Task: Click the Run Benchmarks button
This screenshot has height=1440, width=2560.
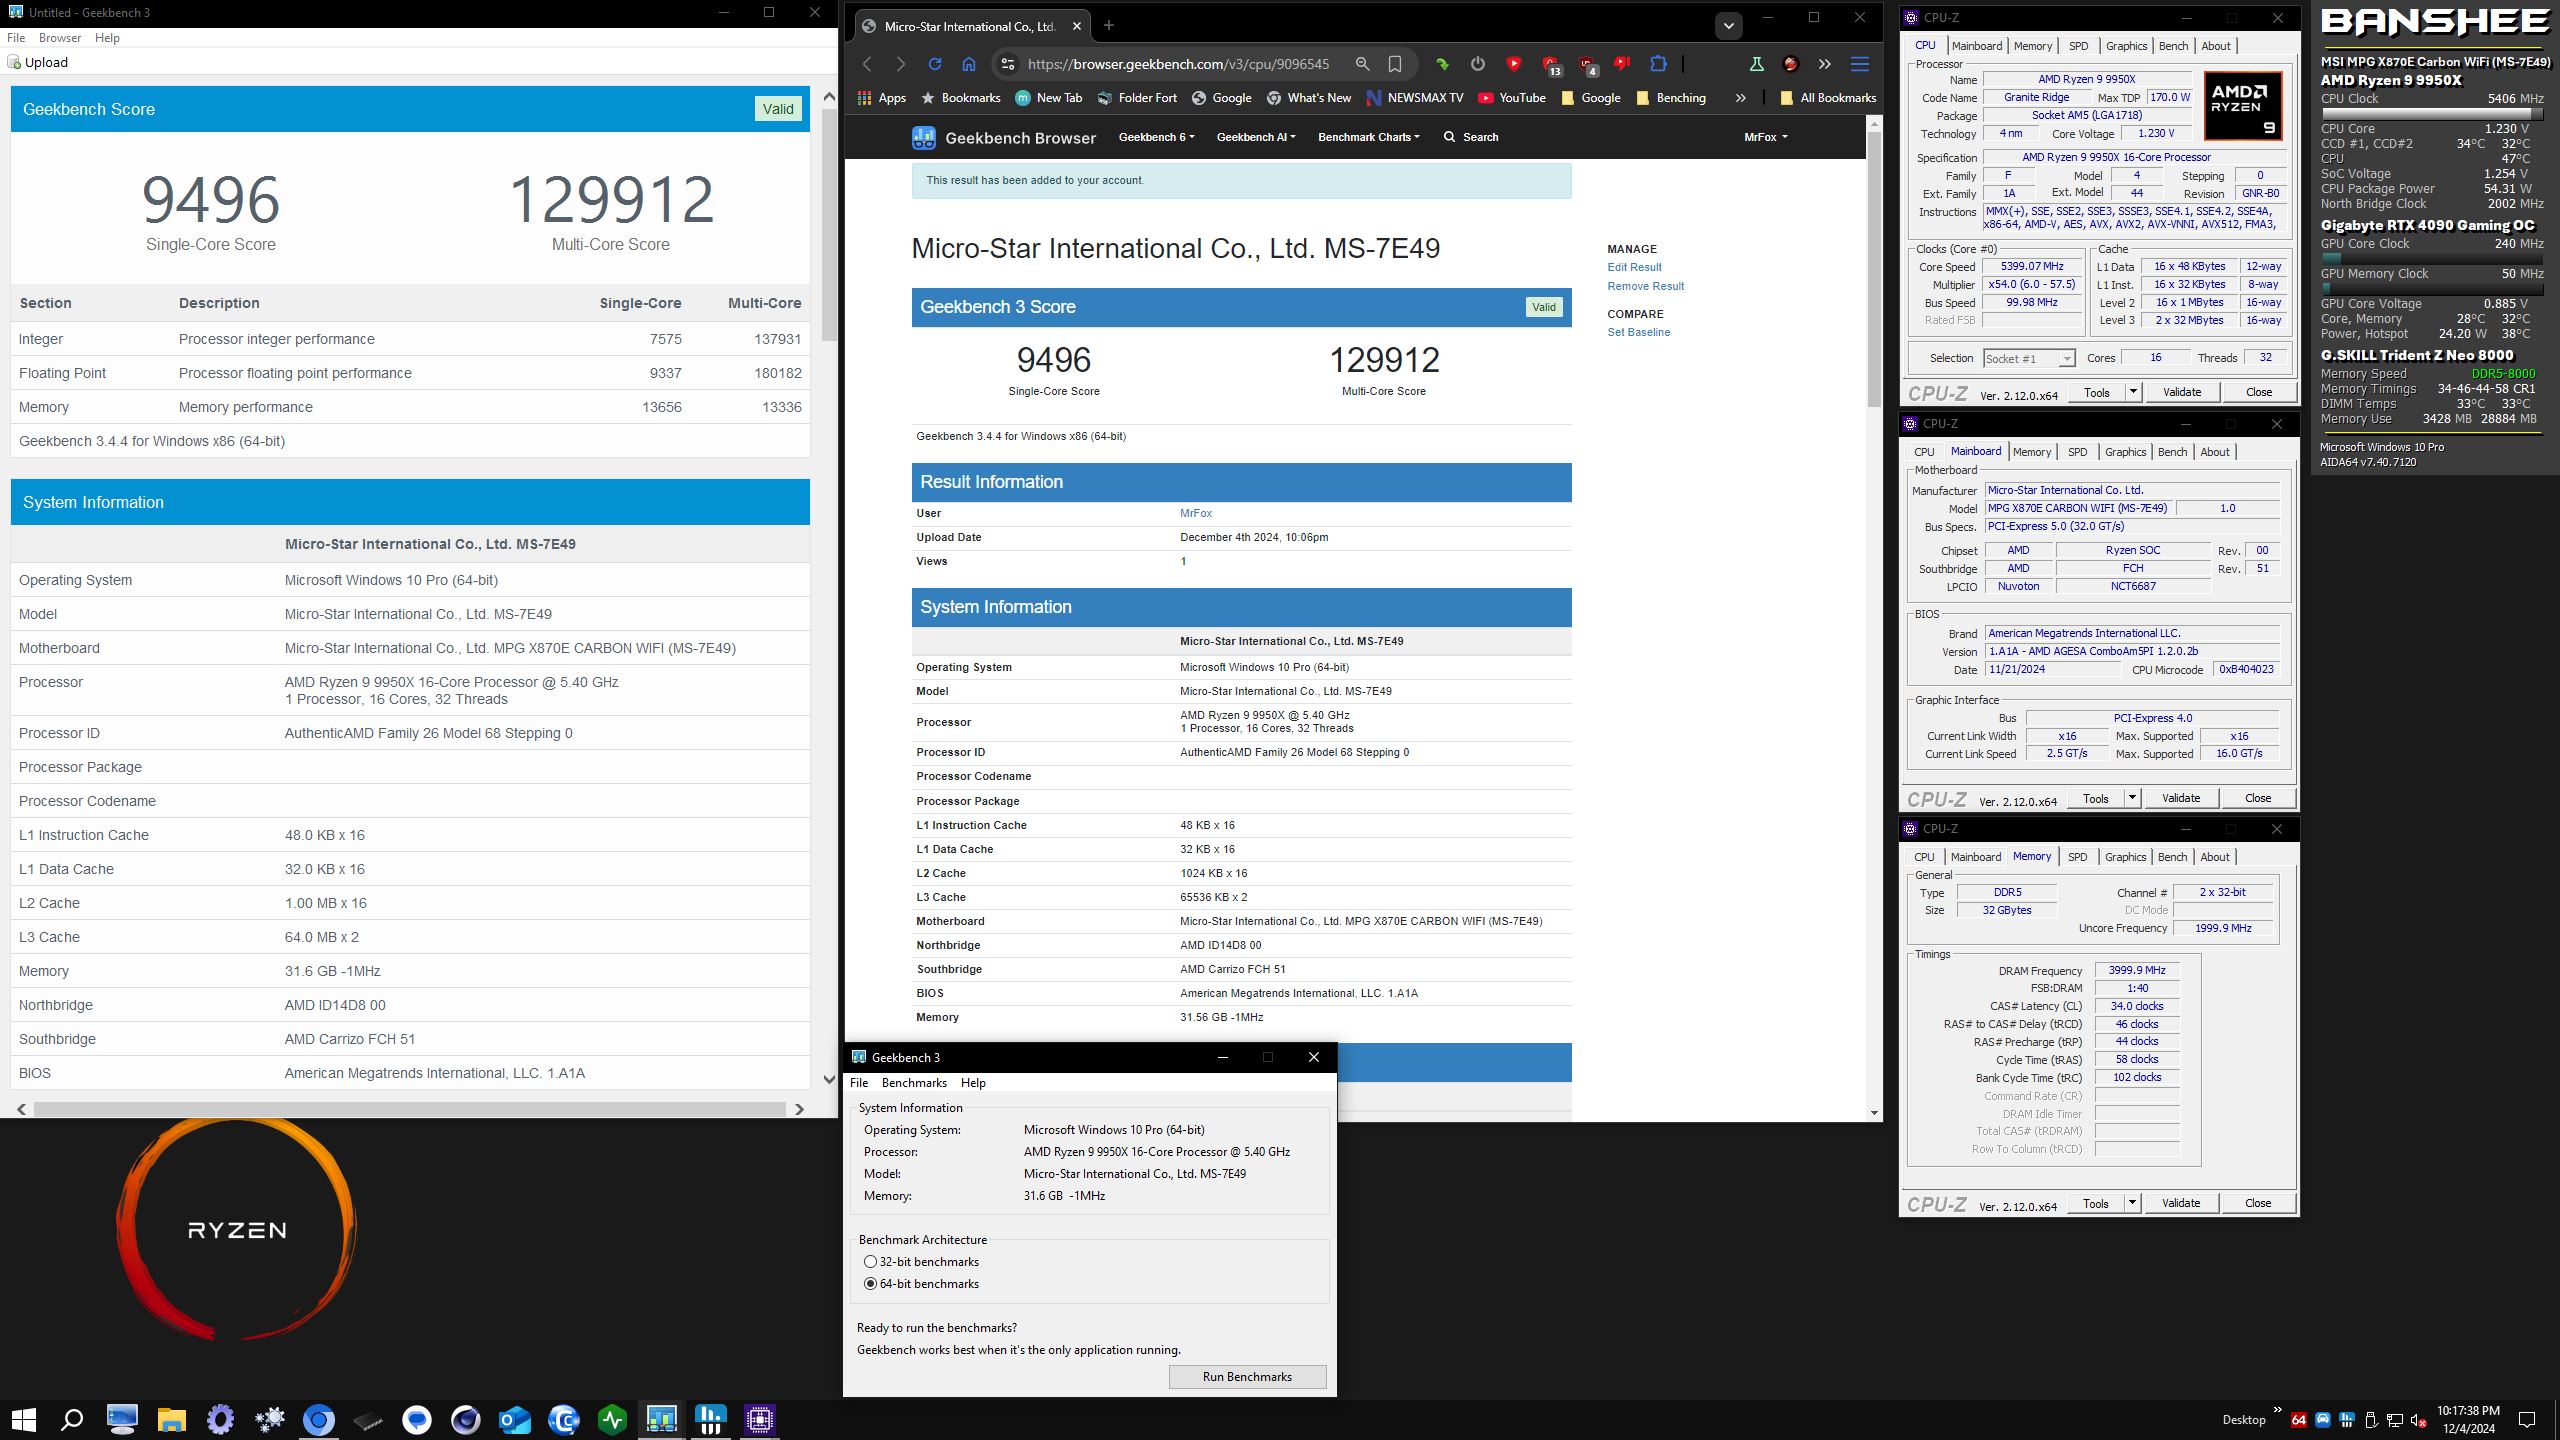Action: point(1247,1377)
